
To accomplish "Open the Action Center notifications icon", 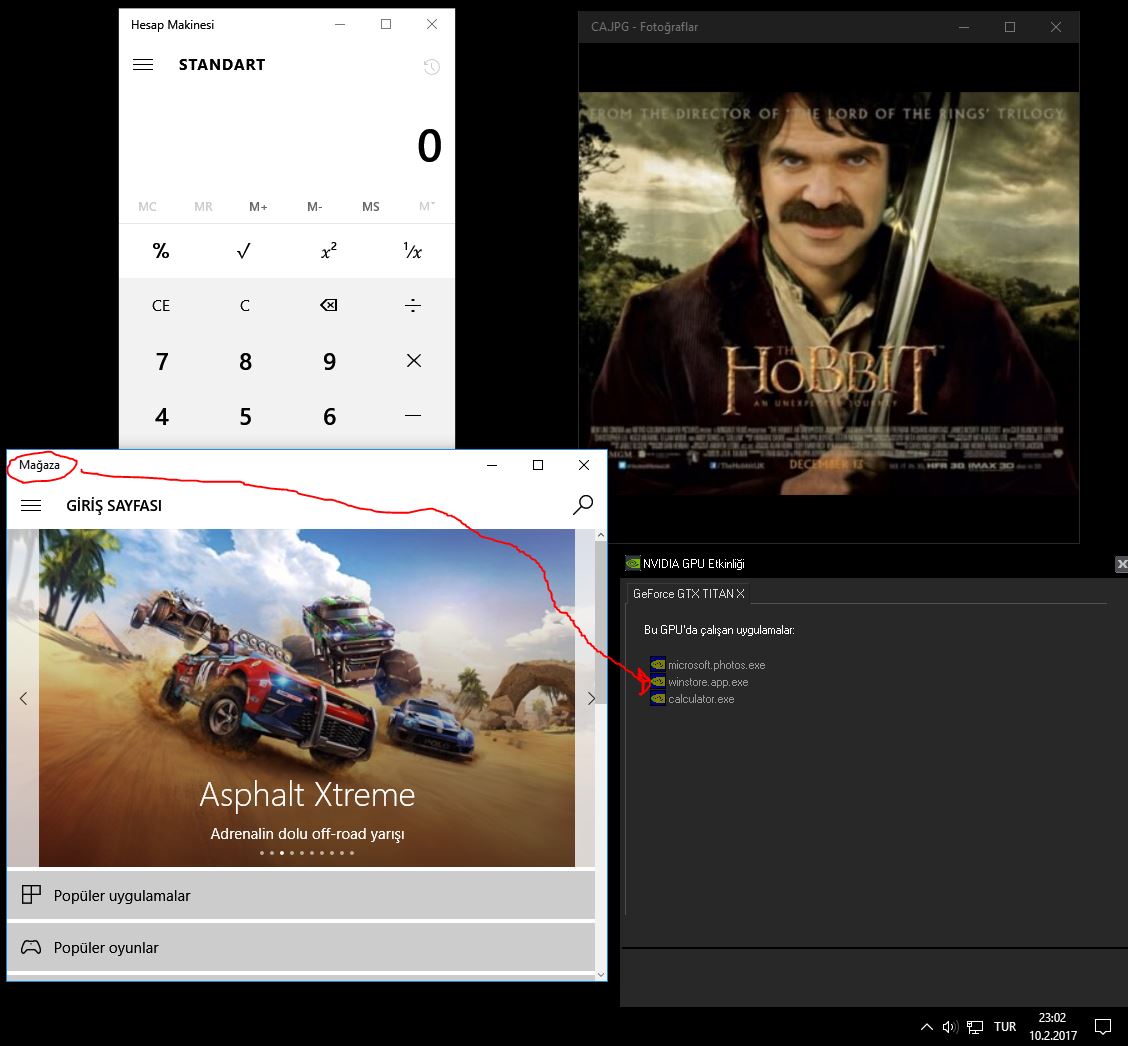I will [1103, 1027].
